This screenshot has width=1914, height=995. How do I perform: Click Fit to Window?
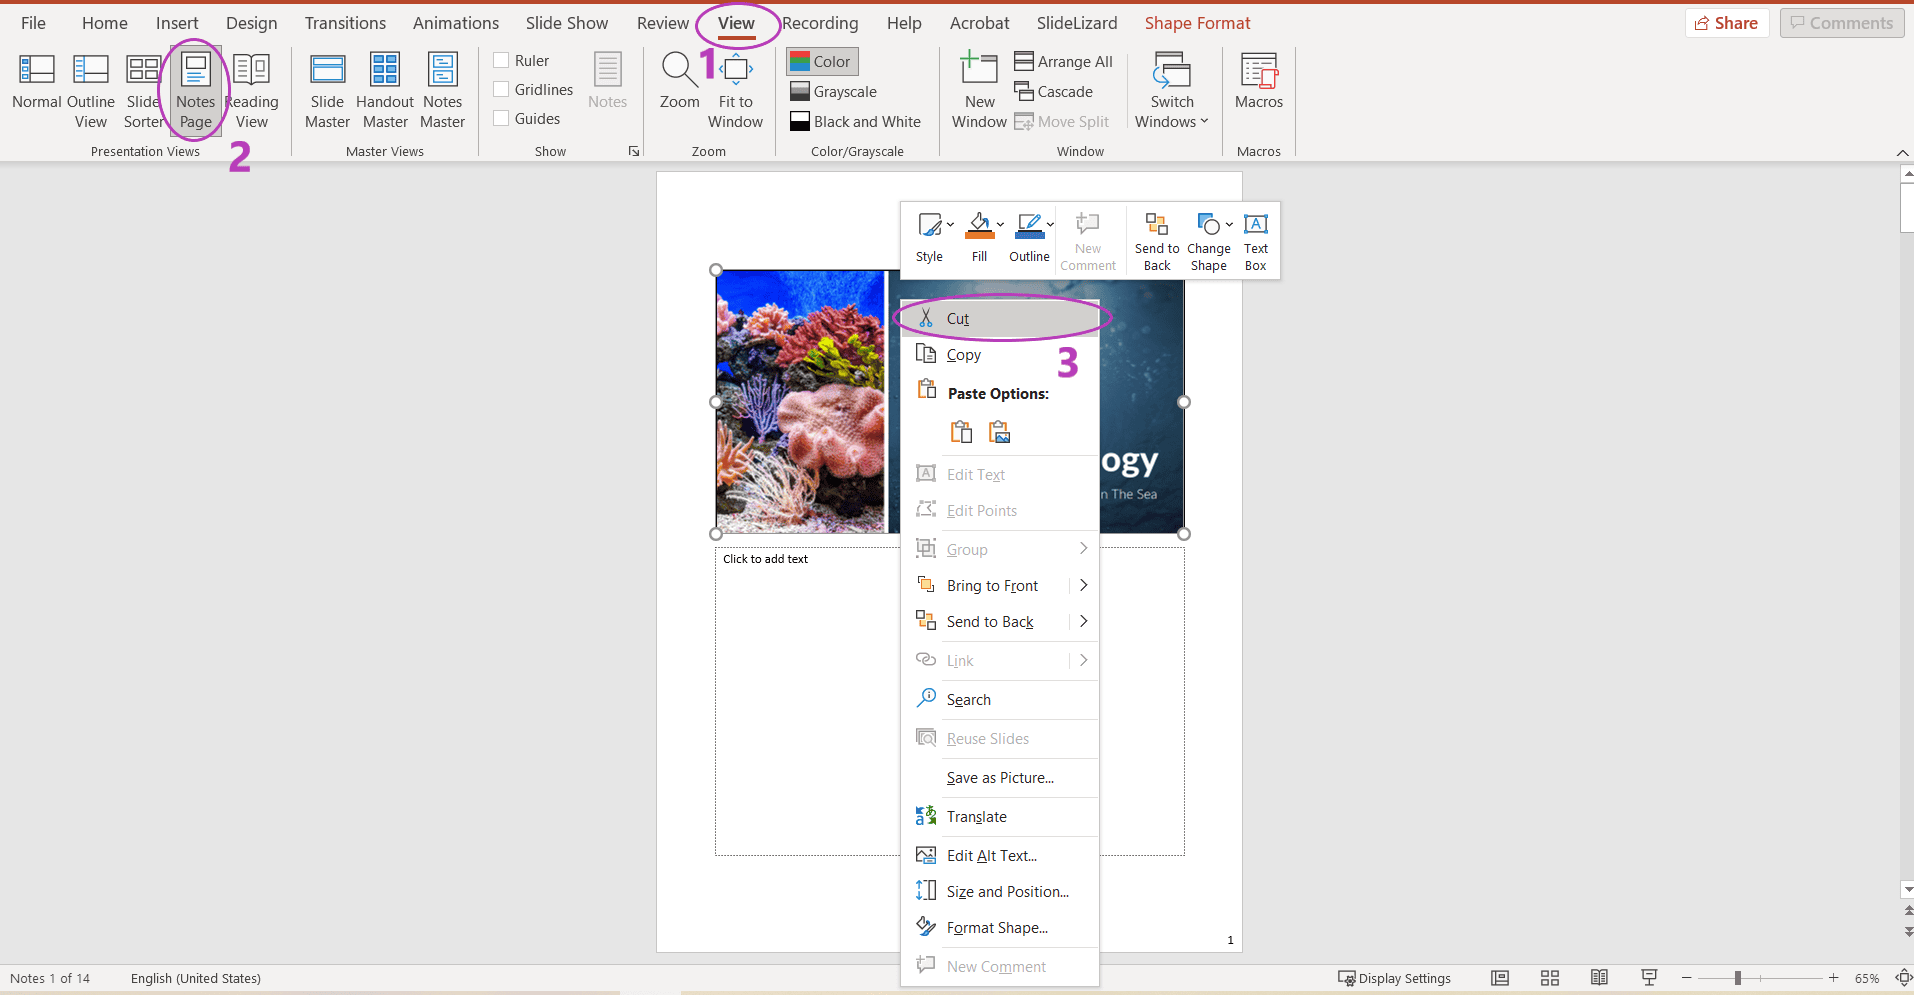[x=736, y=90]
